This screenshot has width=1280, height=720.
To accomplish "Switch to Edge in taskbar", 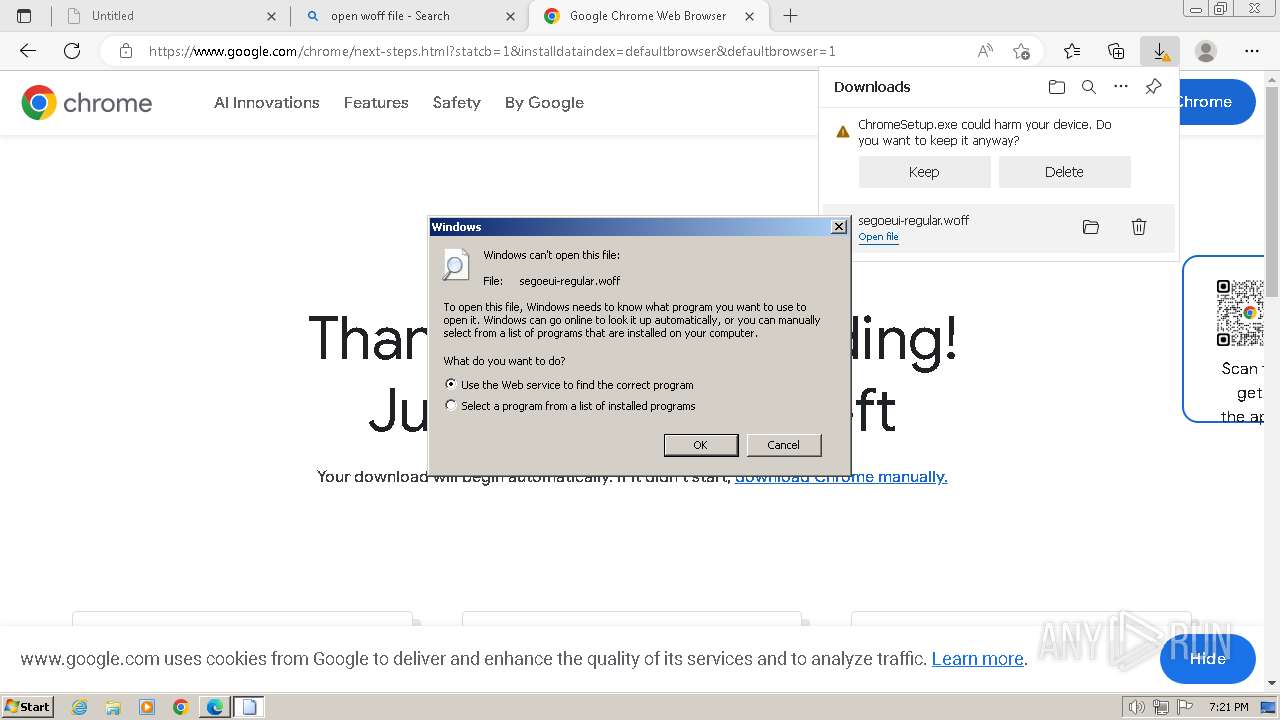I will point(215,707).
